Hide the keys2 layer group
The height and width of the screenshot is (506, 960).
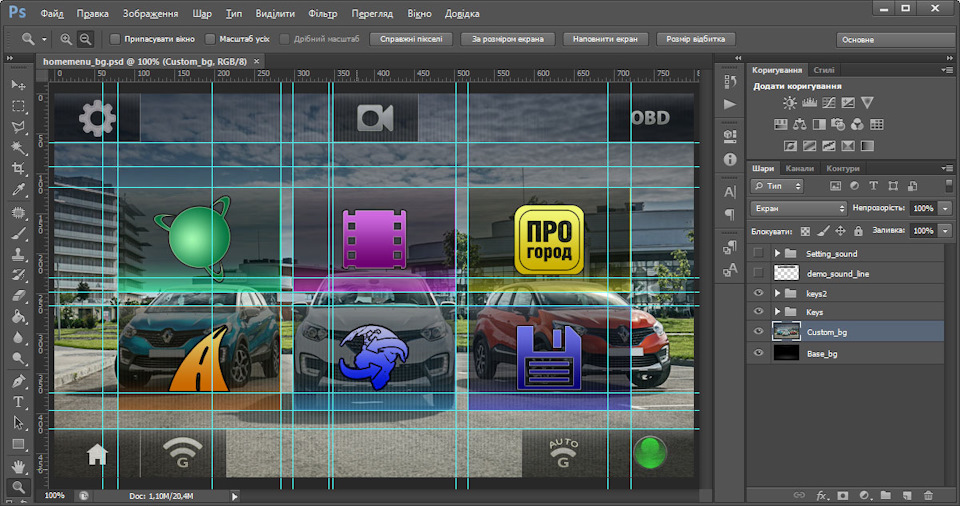click(758, 293)
